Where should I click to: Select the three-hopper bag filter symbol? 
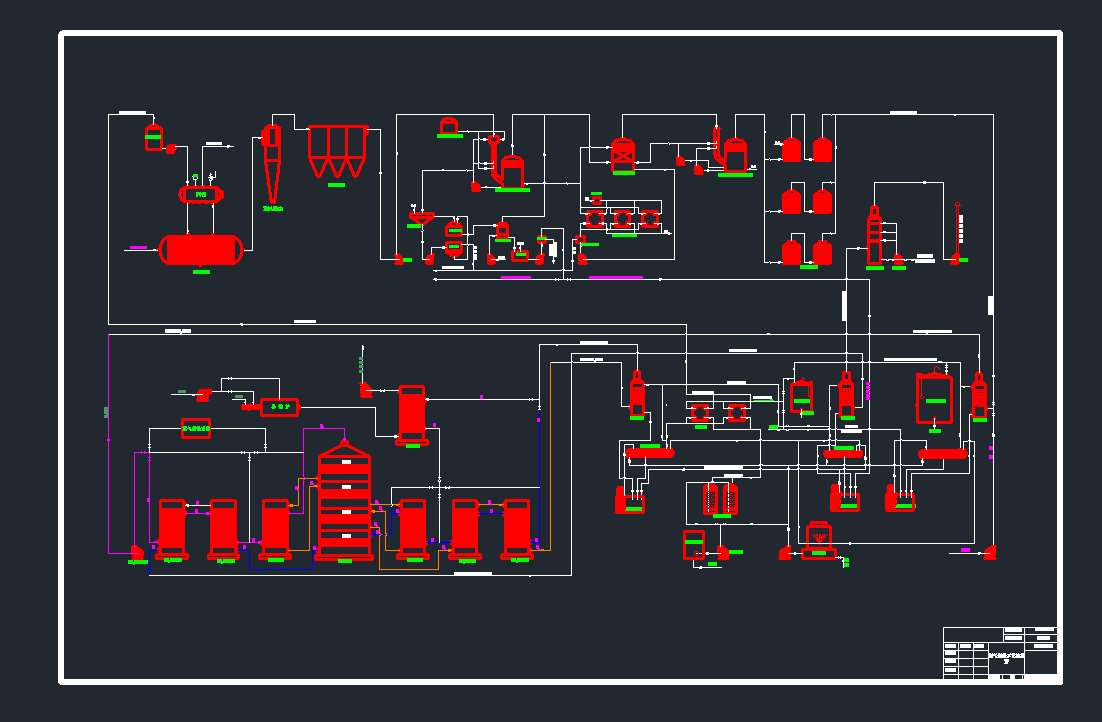pos(338,150)
